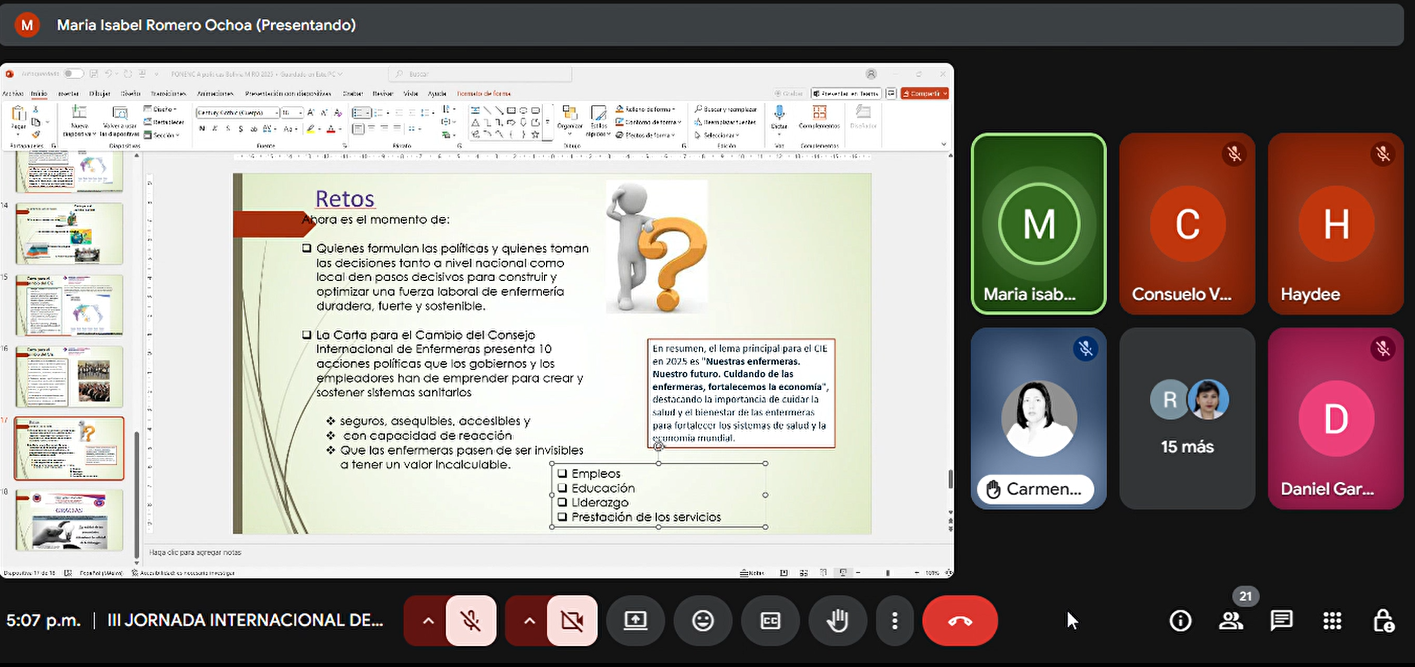
Task: Toggle closed captions in Meet
Action: click(770, 621)
